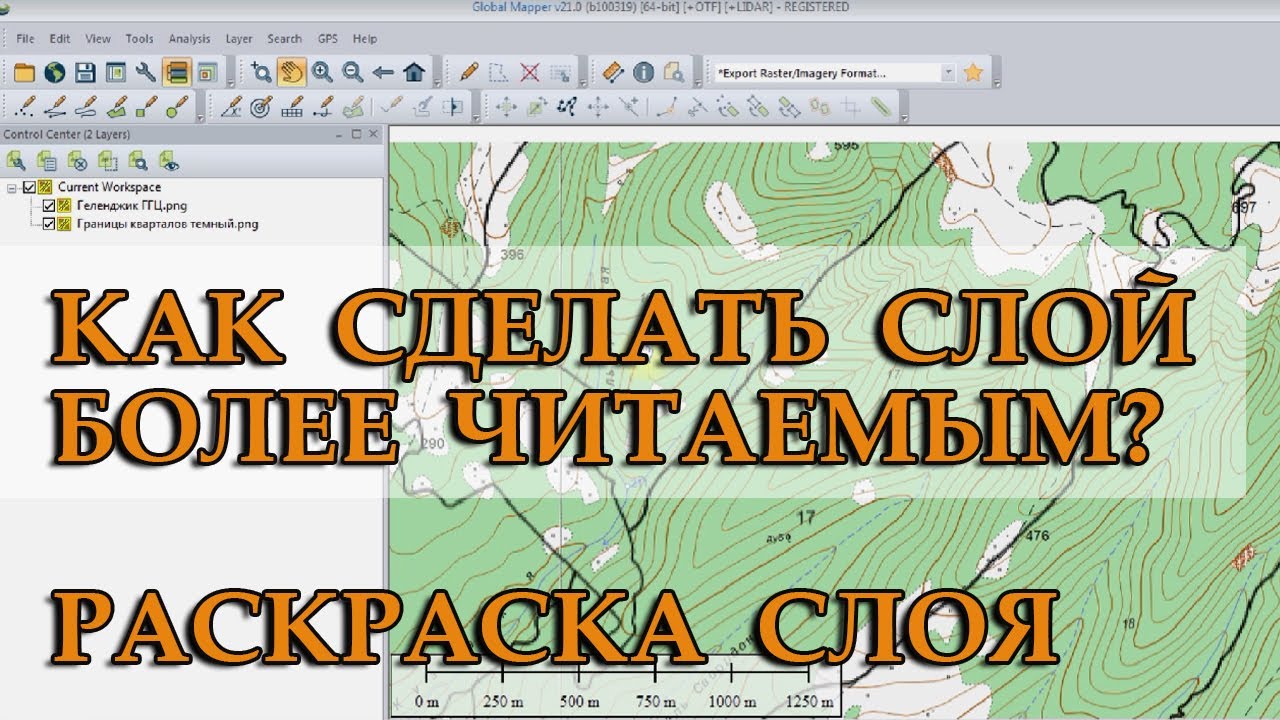Click the back arrow previous view icon

click(x=383, y=72)
